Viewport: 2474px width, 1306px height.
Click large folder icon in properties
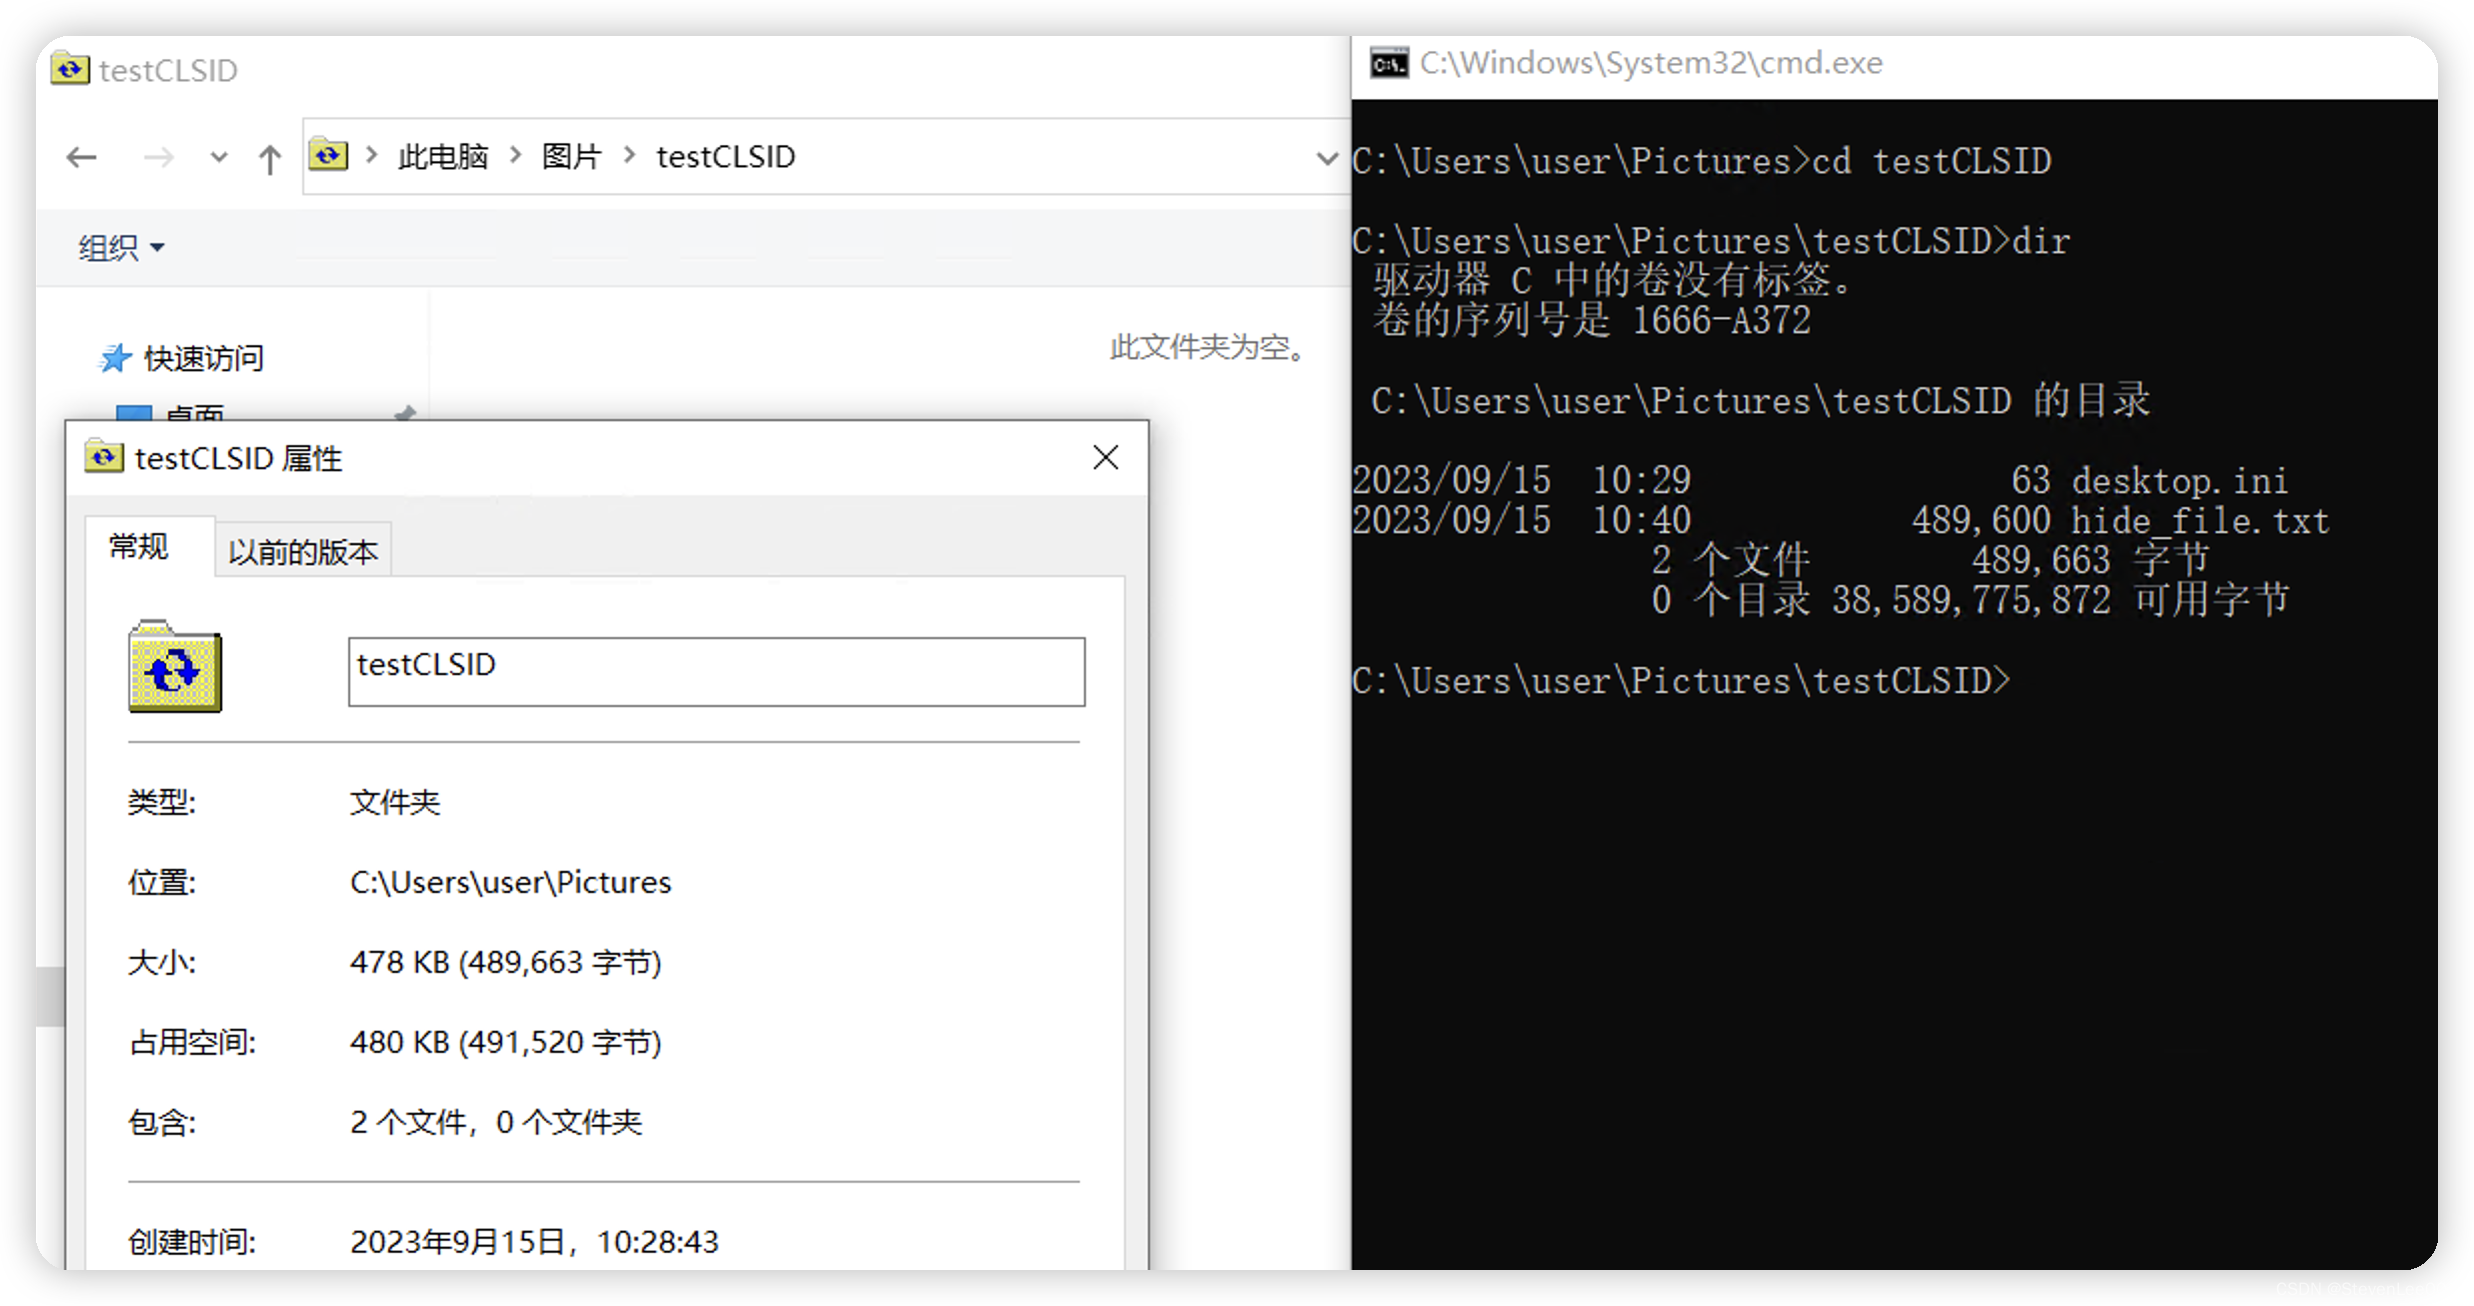175,667
